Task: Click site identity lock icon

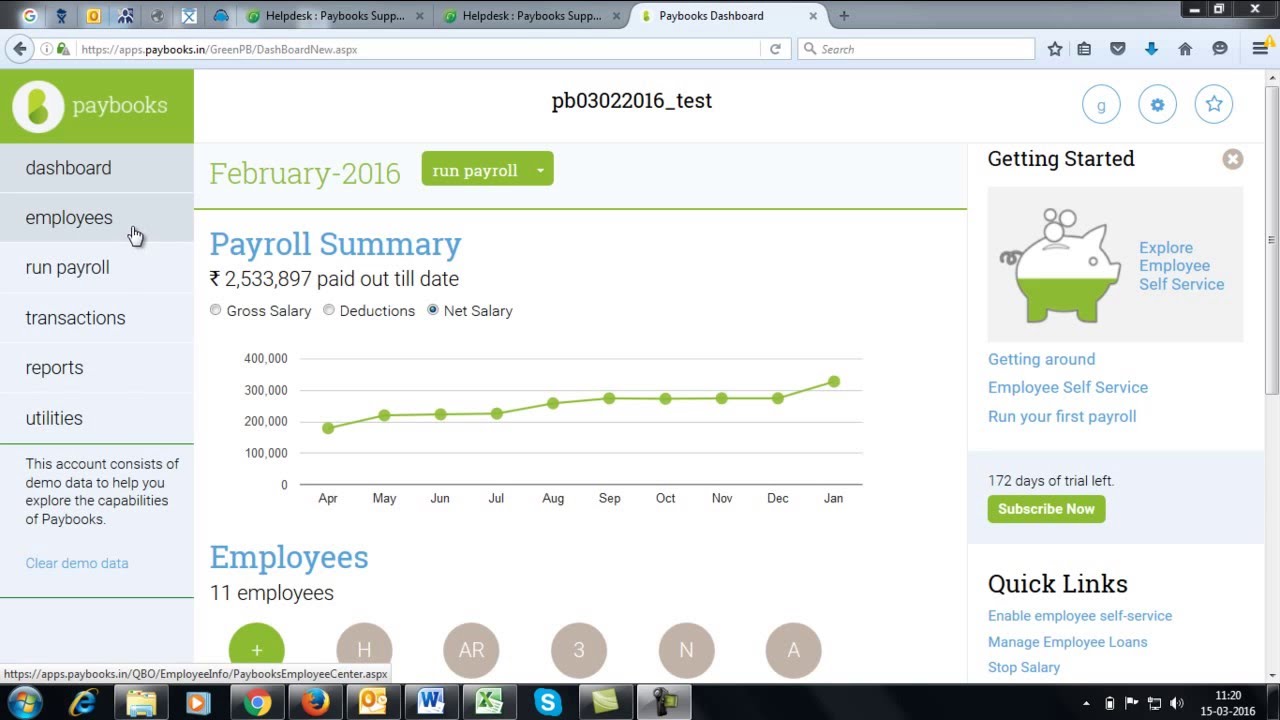Action: pyautogui.click(x=63, y=49)
